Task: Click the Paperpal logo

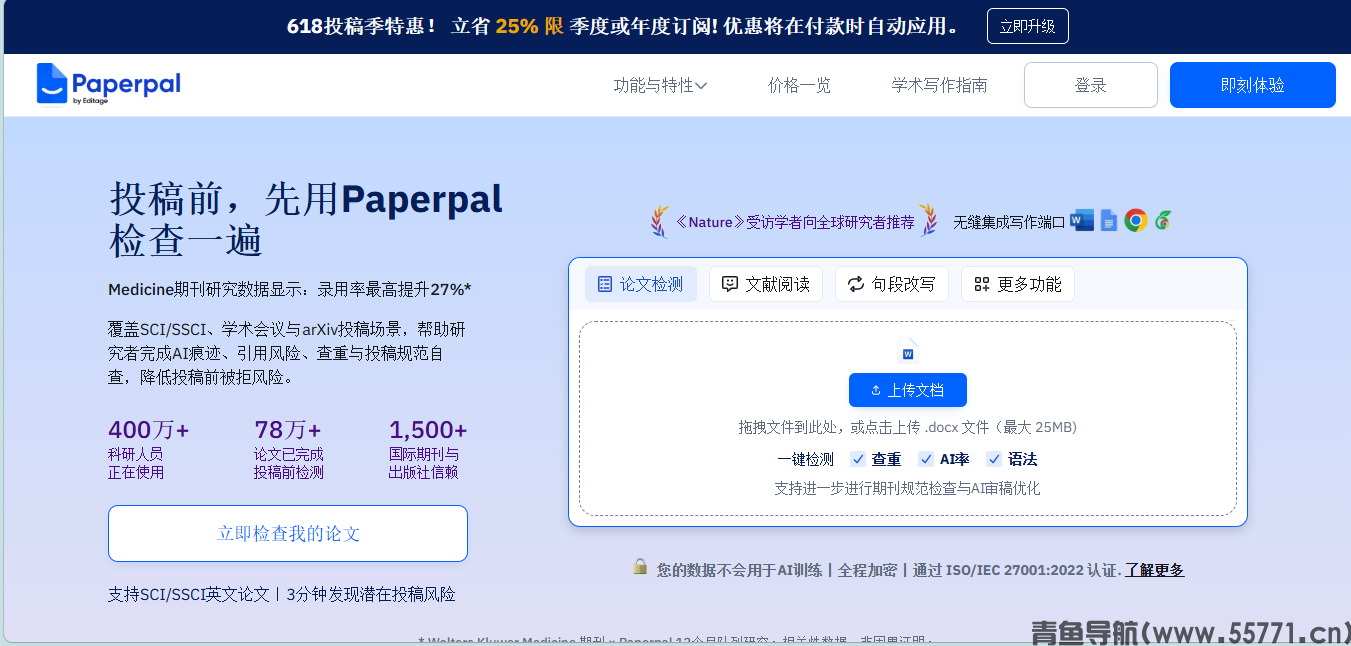Action: (x=109, y=84)
